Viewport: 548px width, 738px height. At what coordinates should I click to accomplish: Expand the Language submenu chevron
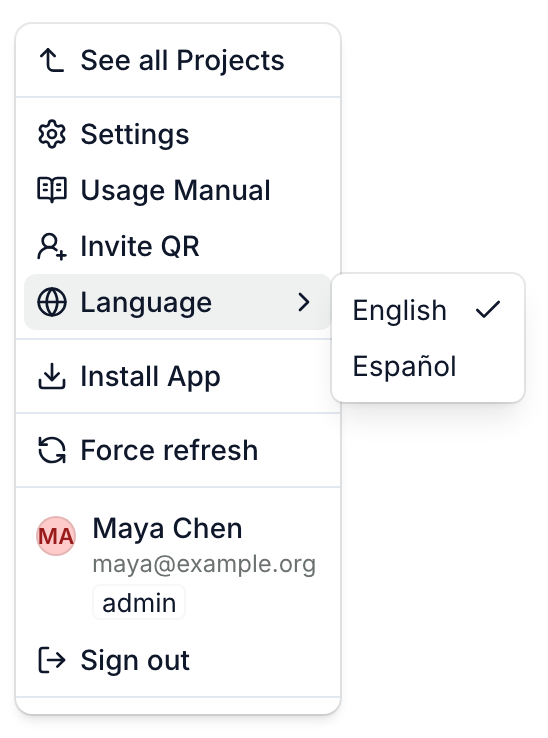click(304, 302)
